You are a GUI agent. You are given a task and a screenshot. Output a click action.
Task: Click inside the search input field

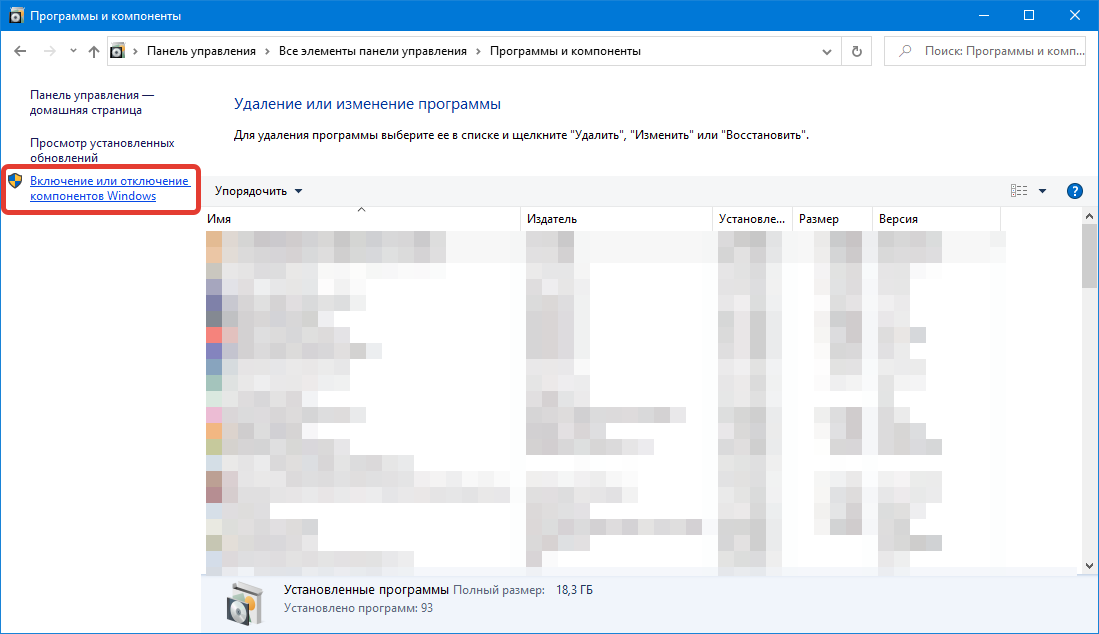990,51
